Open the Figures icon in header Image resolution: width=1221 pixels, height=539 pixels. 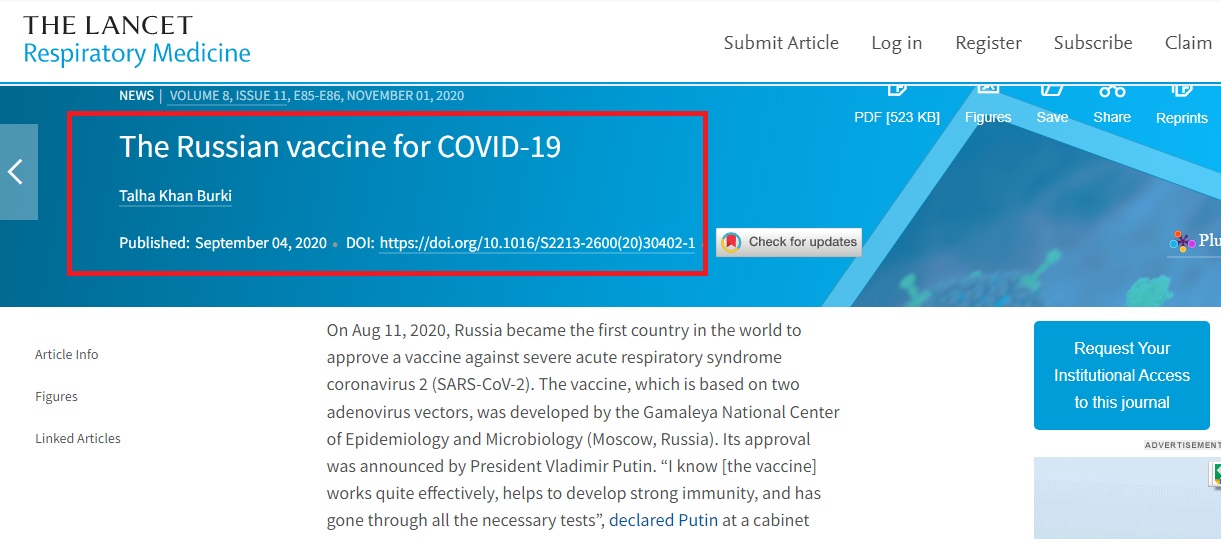[x=988, y=104]
